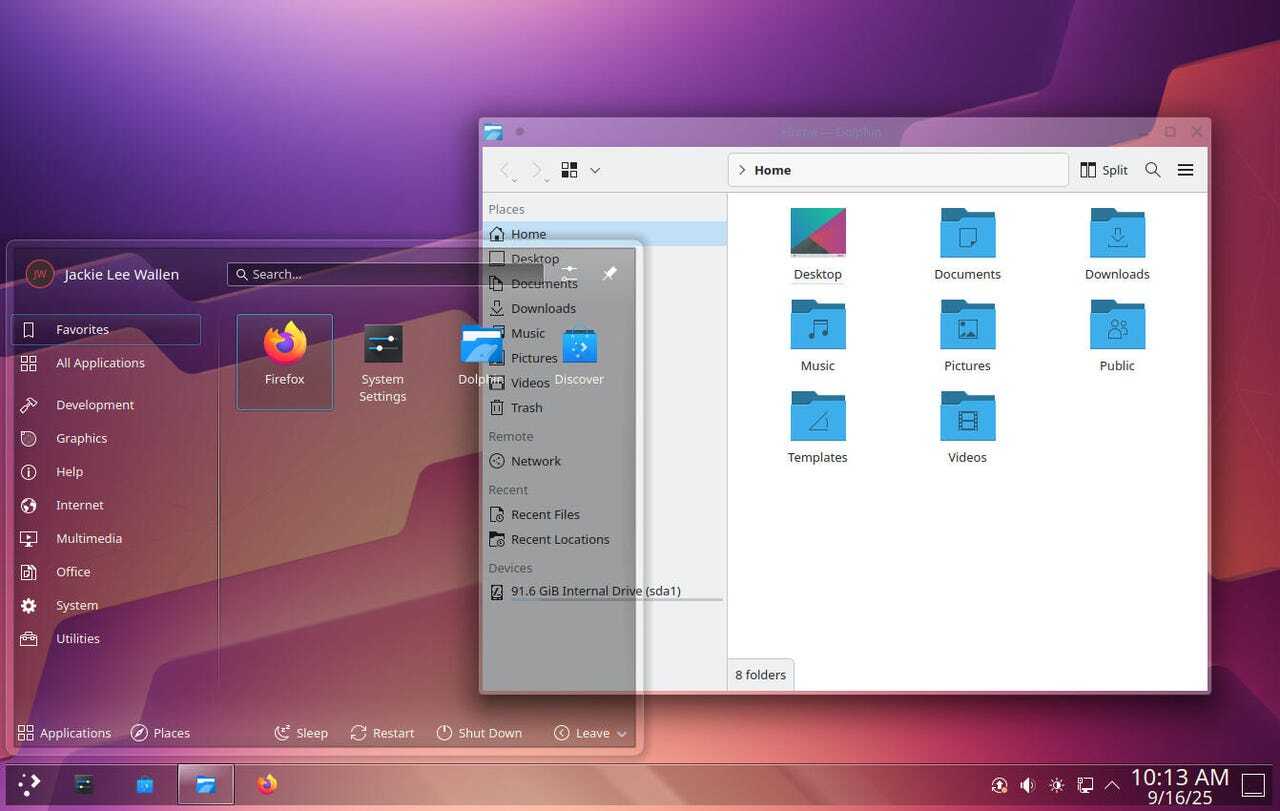Expand the Leave options dropdown
The image size is (1280, 811).
[x=621, y=732]
